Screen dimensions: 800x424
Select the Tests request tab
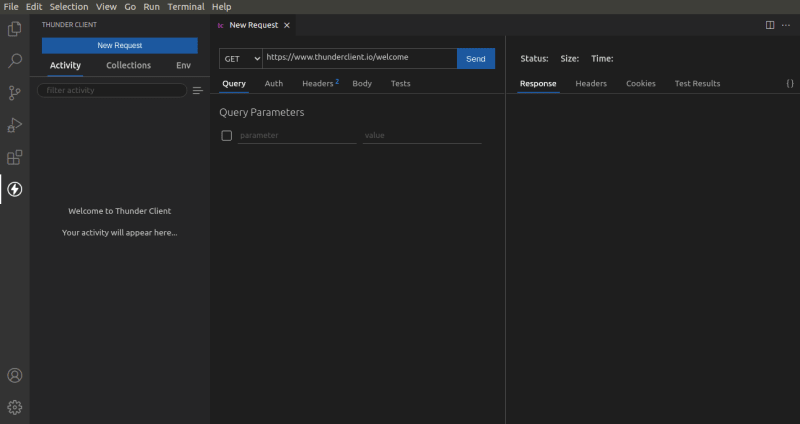(x=401, y=83)
